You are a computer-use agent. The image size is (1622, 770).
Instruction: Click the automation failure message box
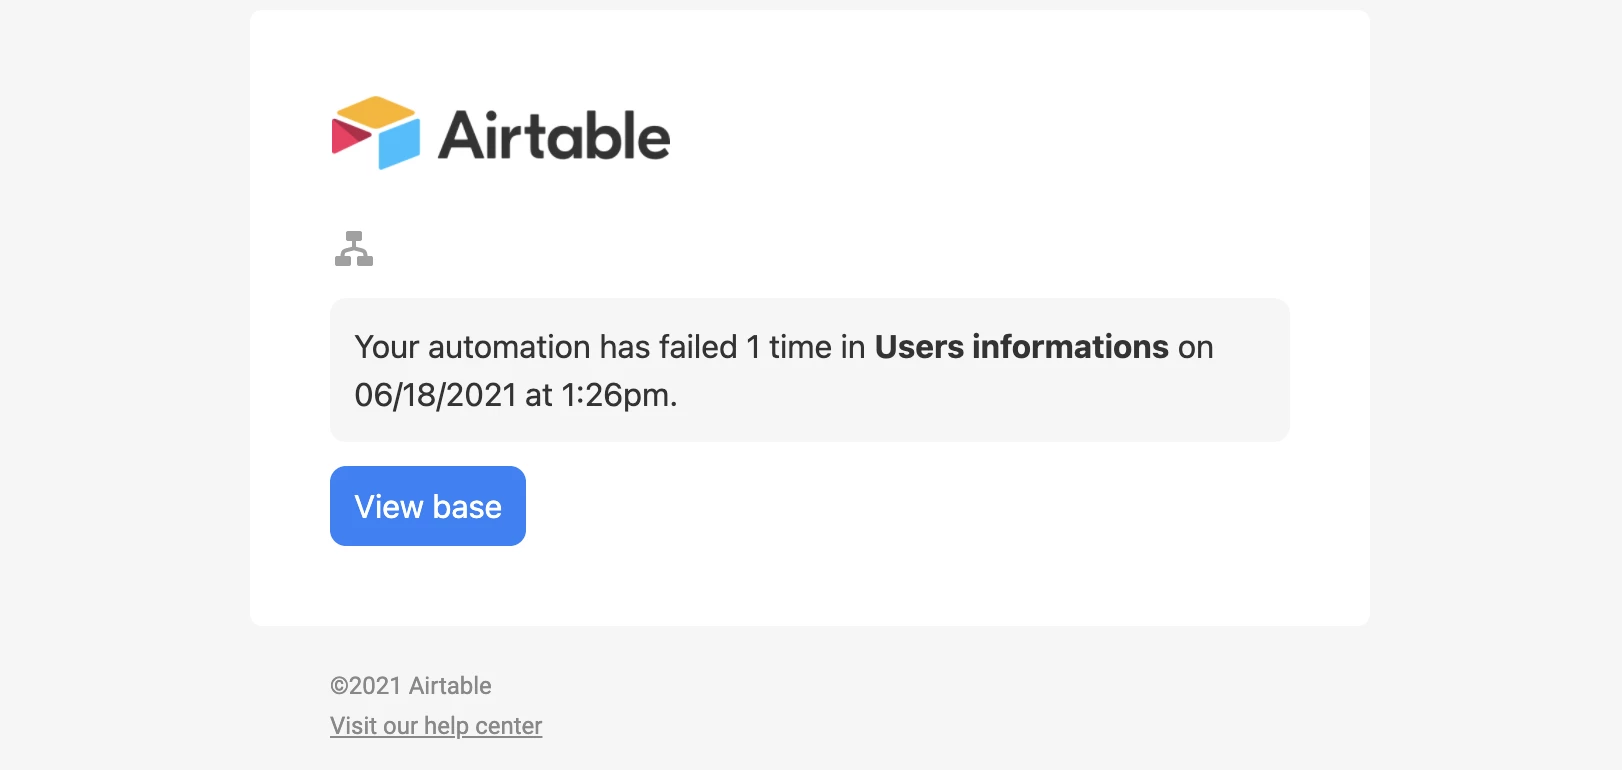click(x=810, y=370)
